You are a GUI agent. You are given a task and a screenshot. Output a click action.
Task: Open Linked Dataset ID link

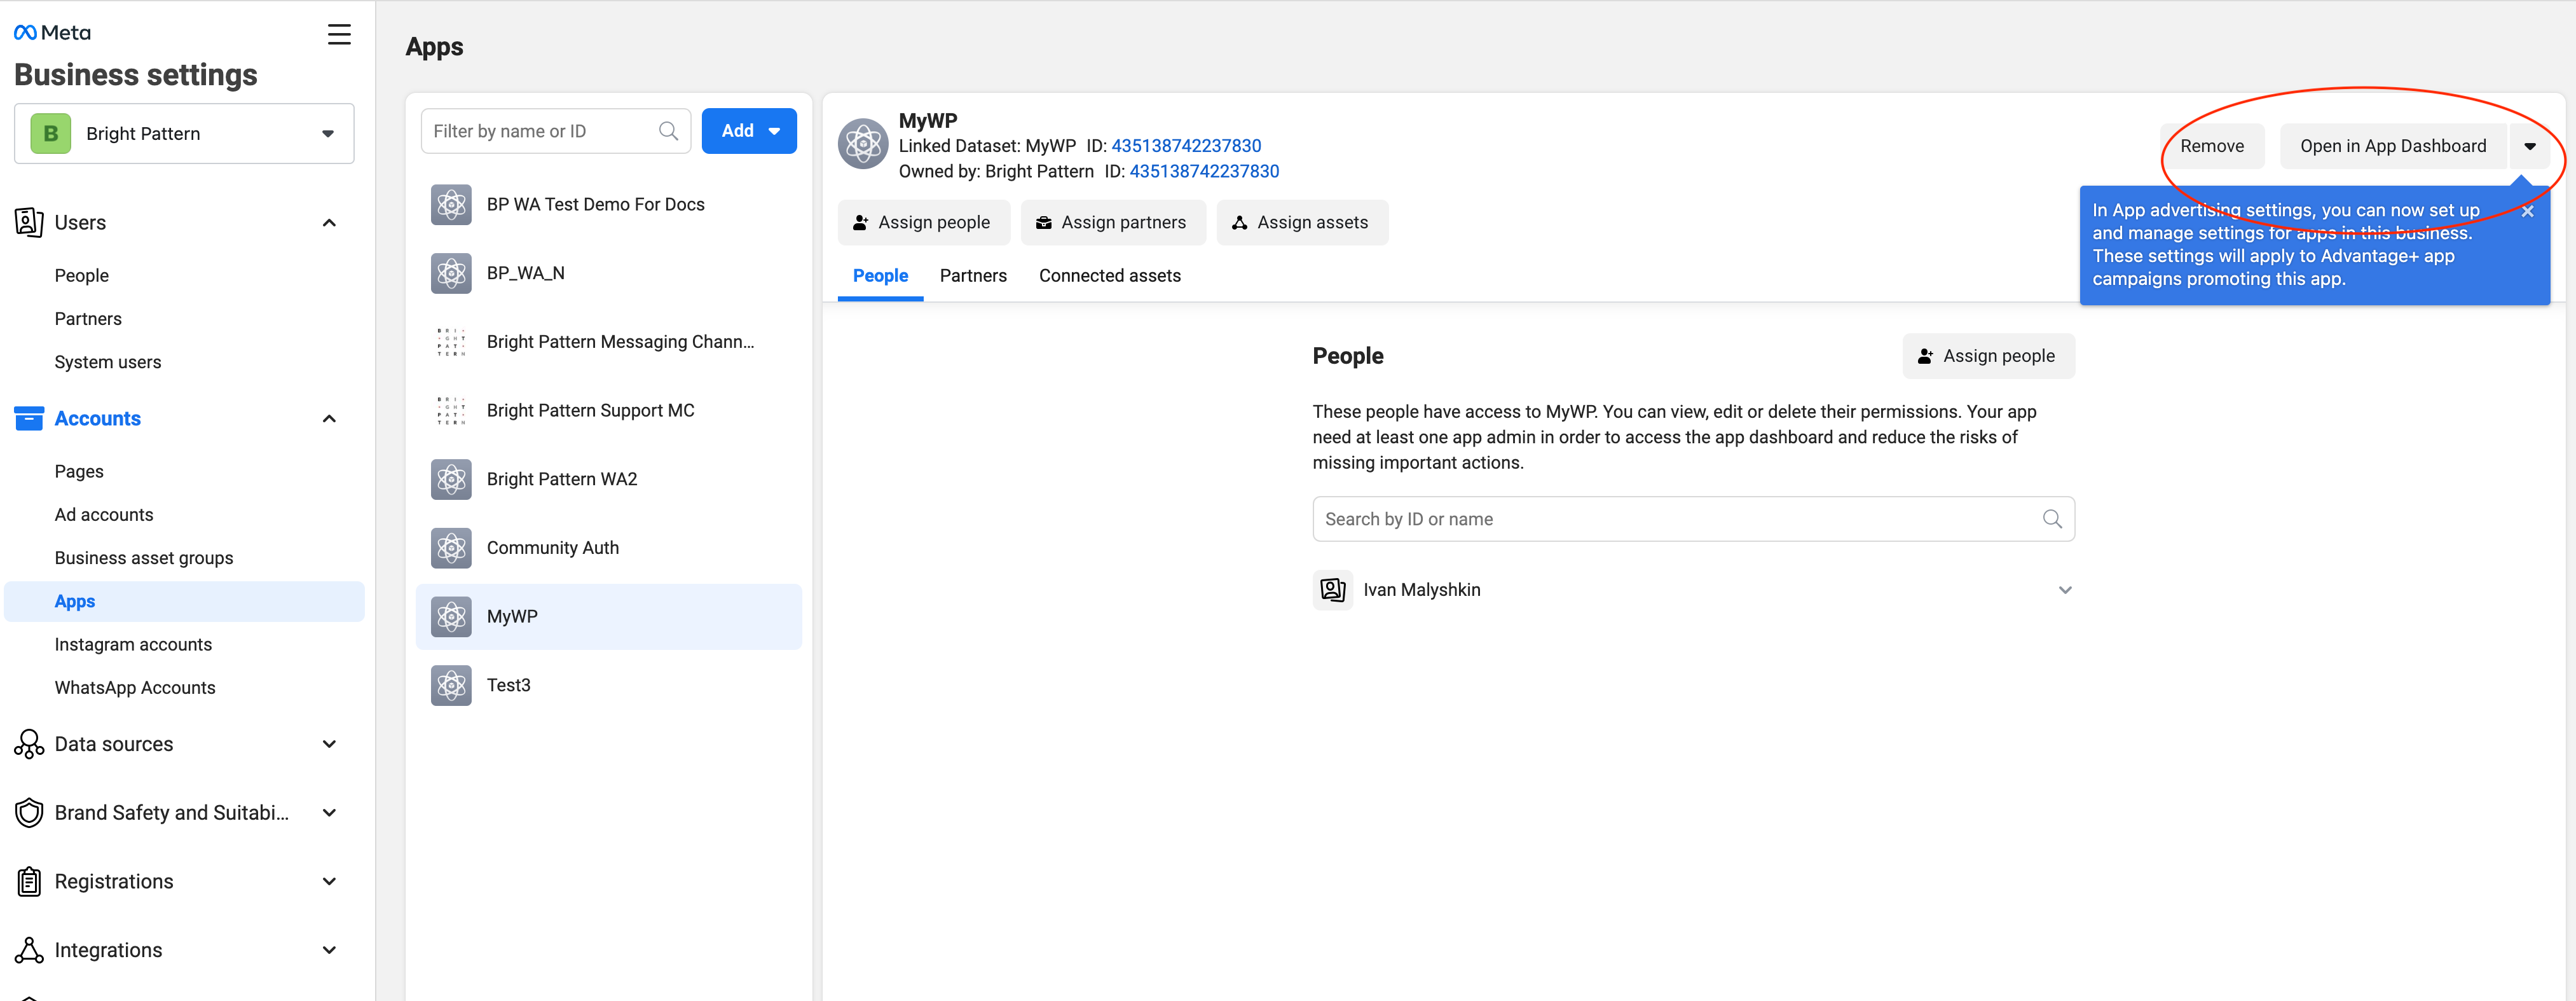1186,145
